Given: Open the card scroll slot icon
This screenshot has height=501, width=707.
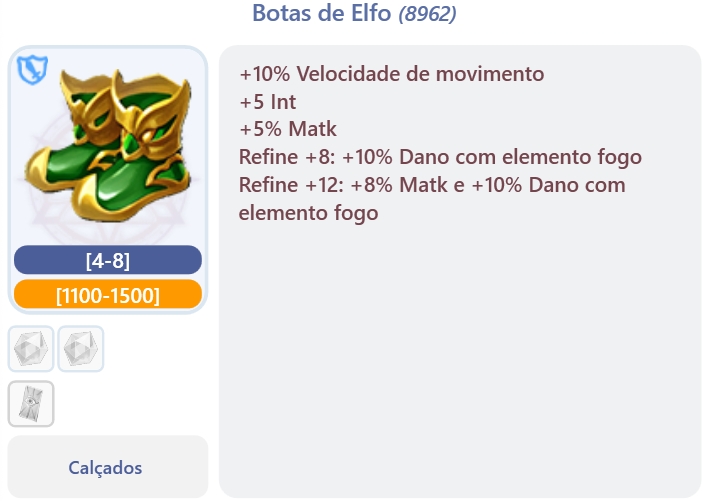Looking at the screenshot, I should [31, 403].
